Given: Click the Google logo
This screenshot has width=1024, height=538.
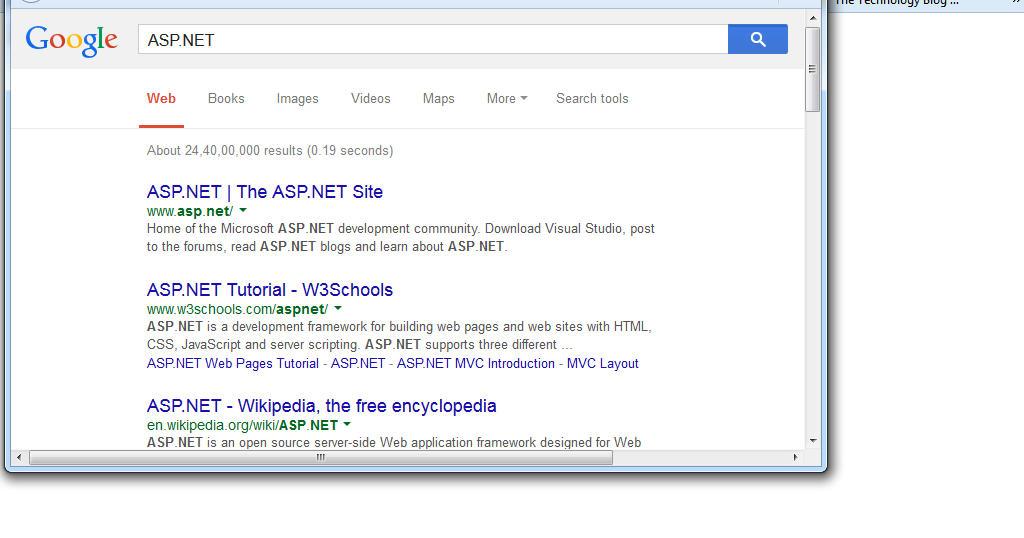Looking at the screenshot, I should click(72, 40).
